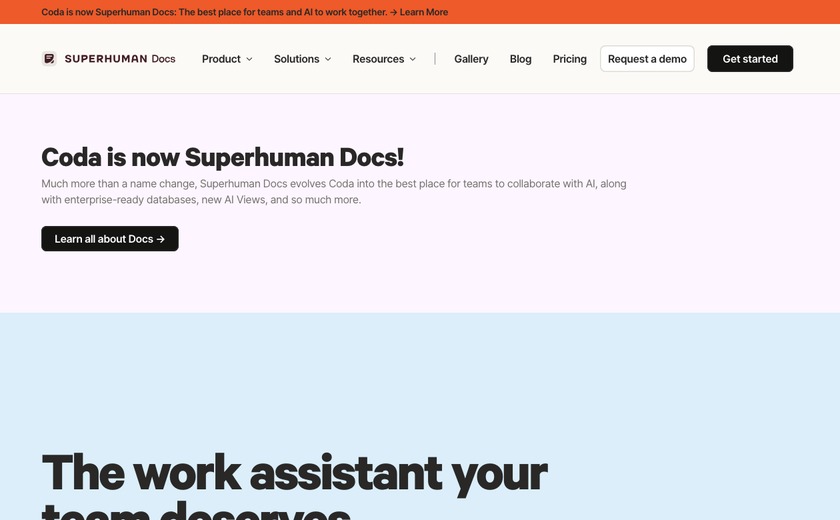Expand the Resources dropdown menu
840x520 pixels.
click(384, 59)
